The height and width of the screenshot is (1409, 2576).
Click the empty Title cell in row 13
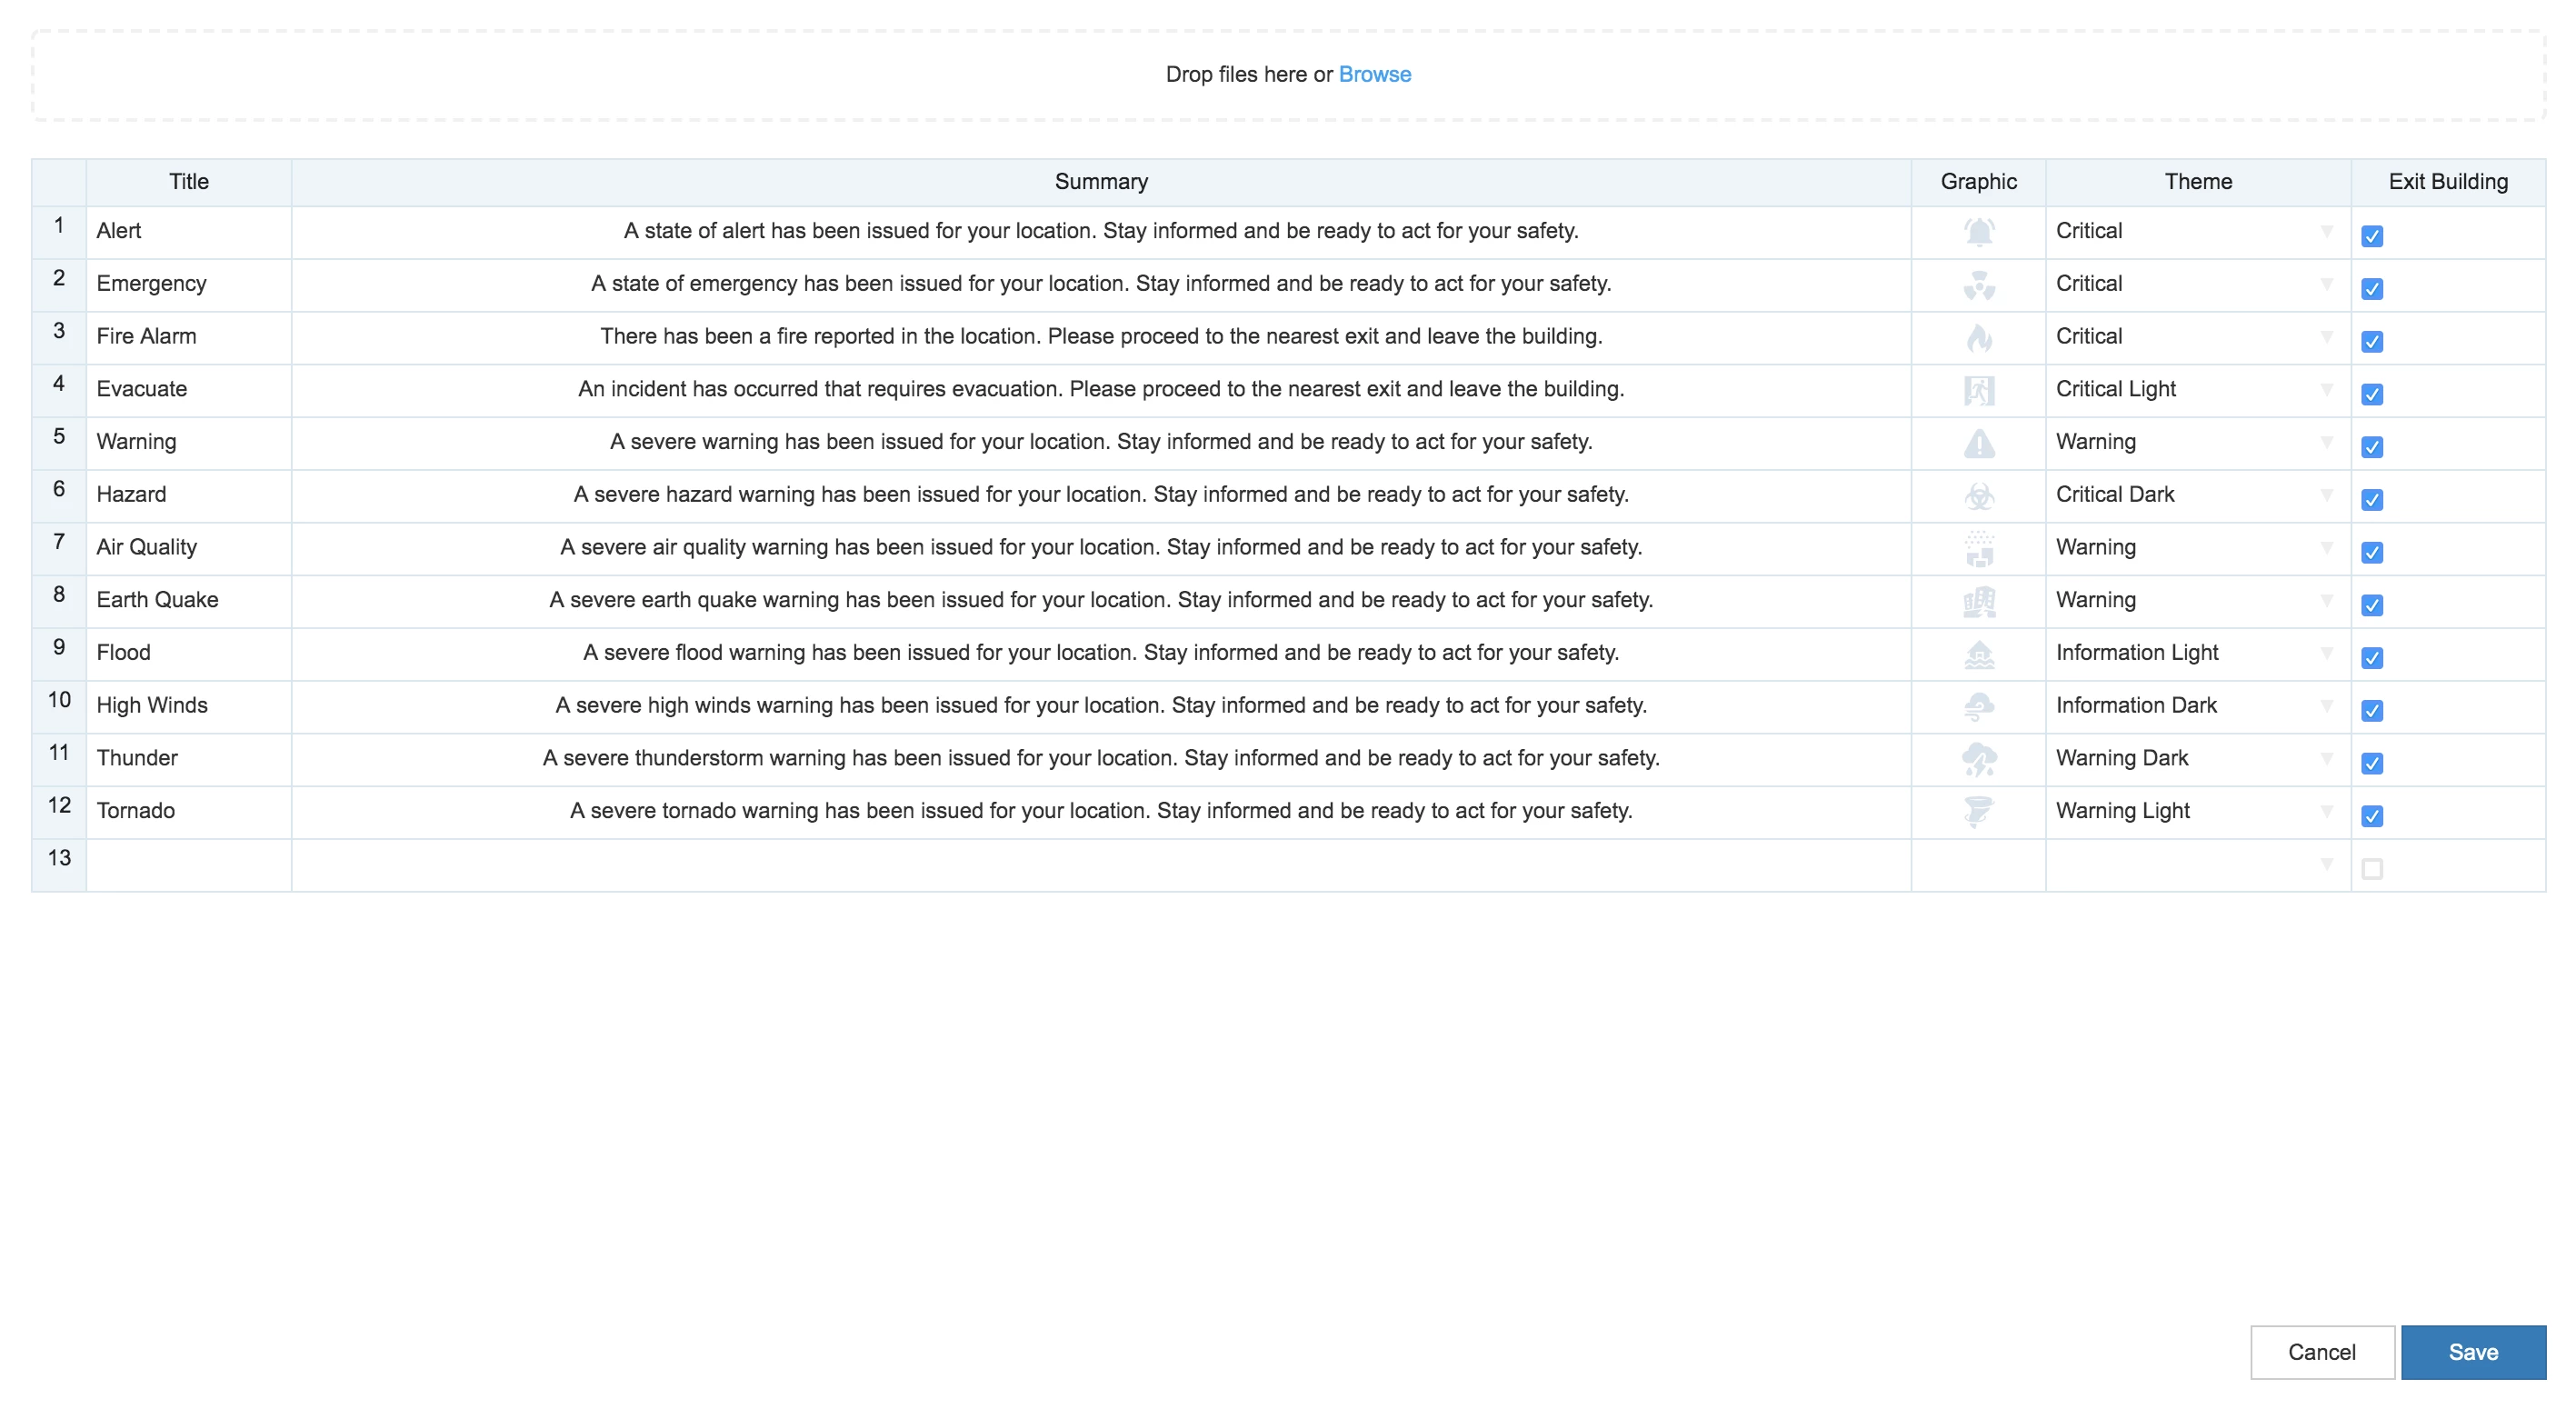click(188, 864)
